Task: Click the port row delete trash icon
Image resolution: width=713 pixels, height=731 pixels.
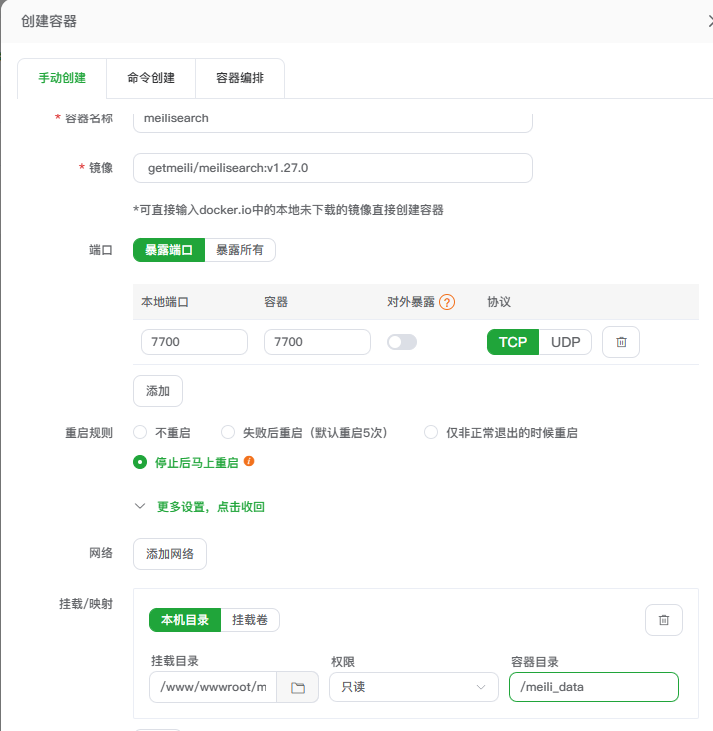Action: 621,342
